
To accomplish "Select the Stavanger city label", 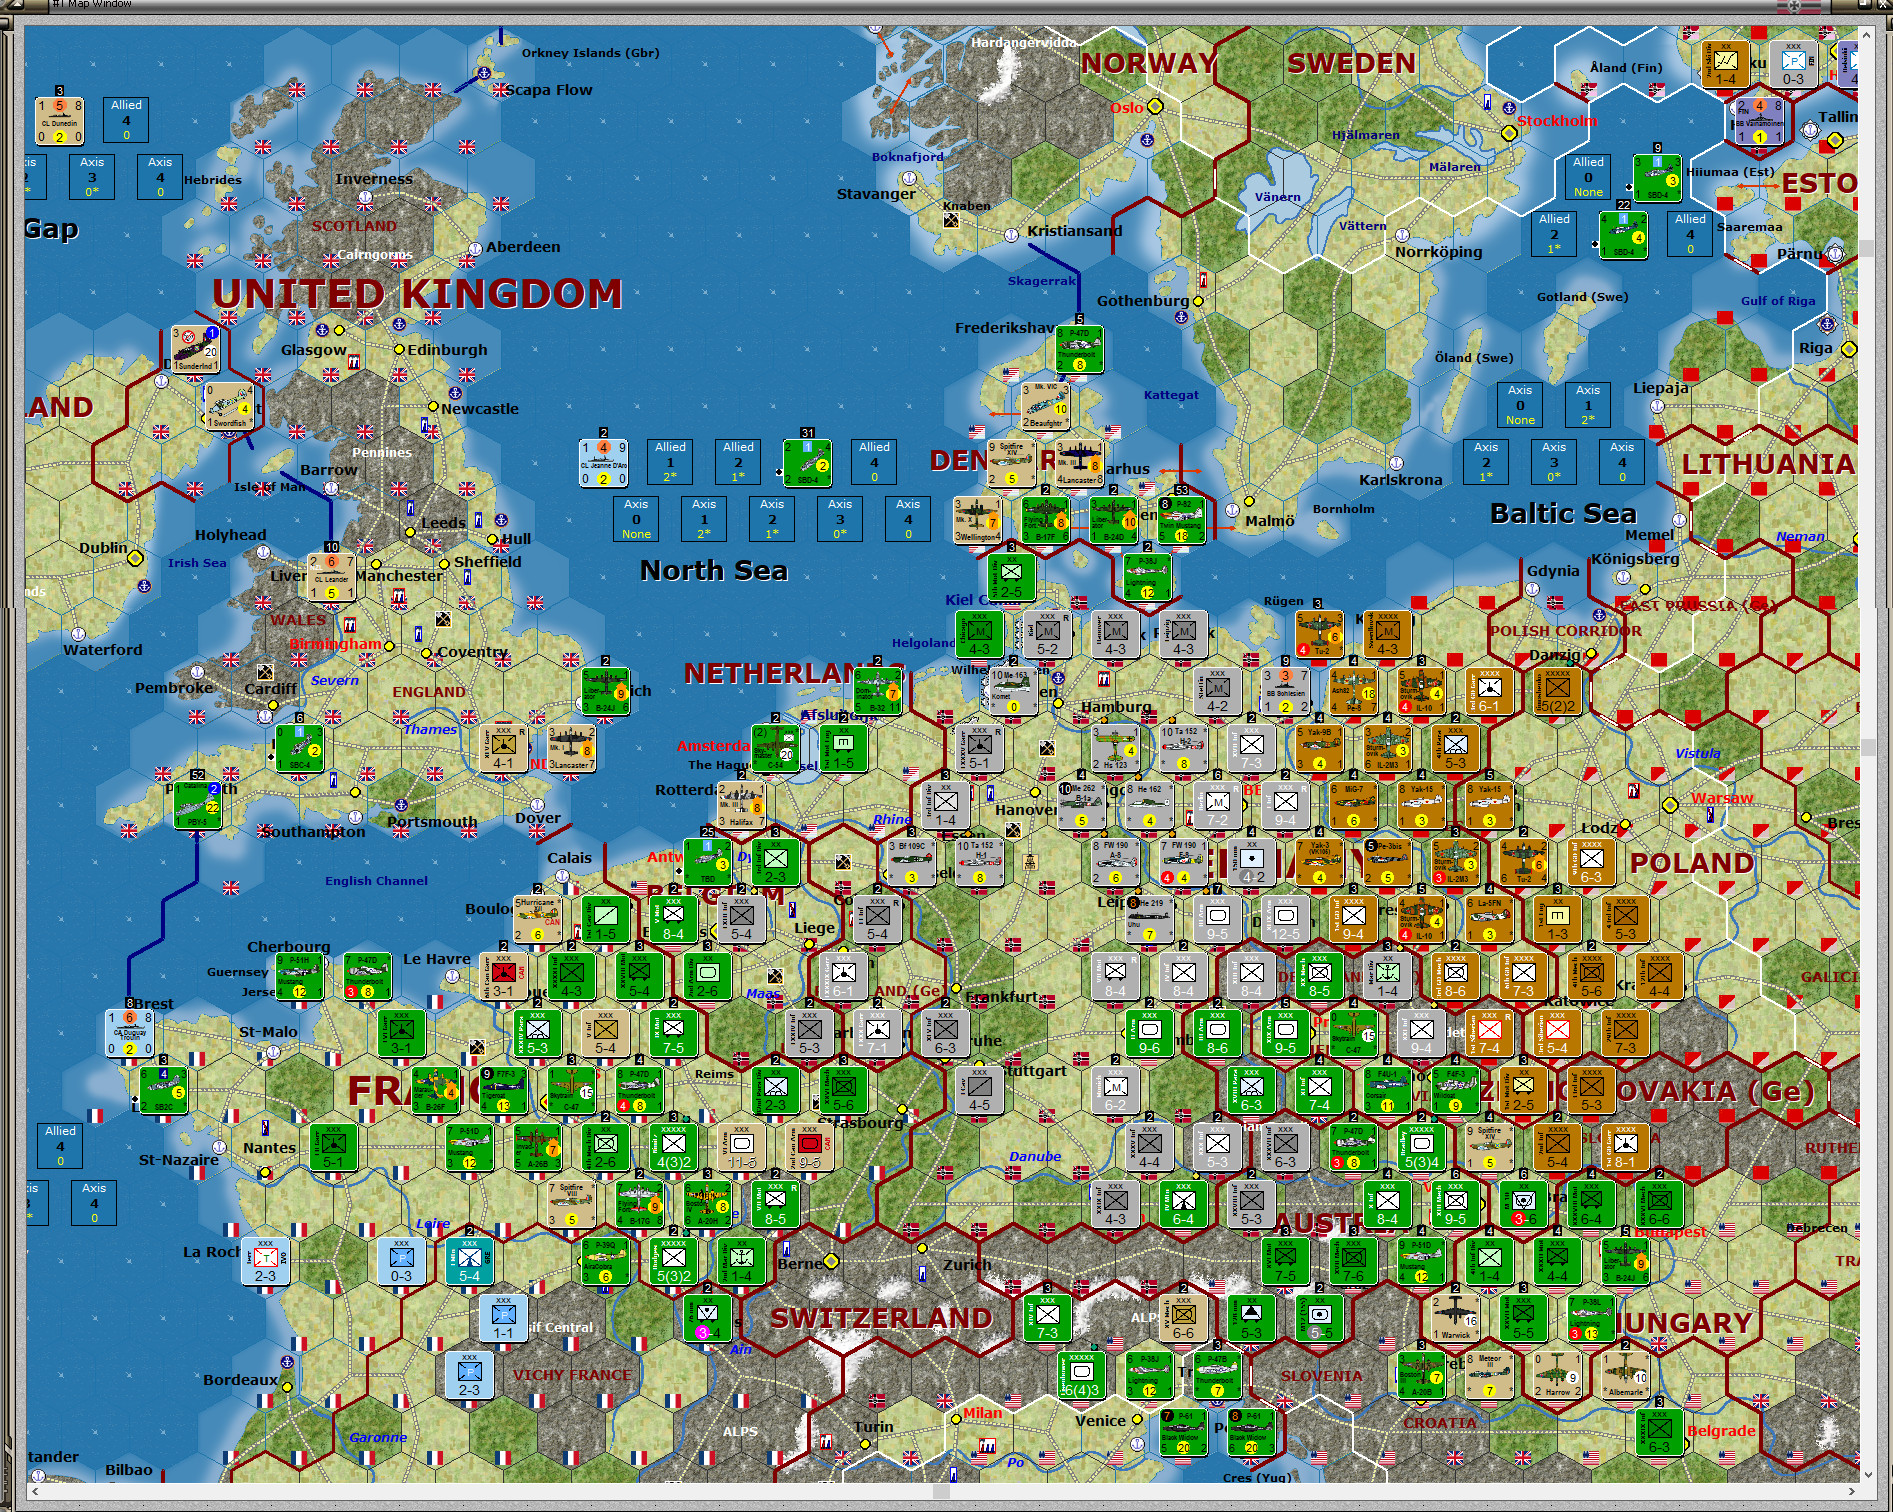I will pos(876,194).
